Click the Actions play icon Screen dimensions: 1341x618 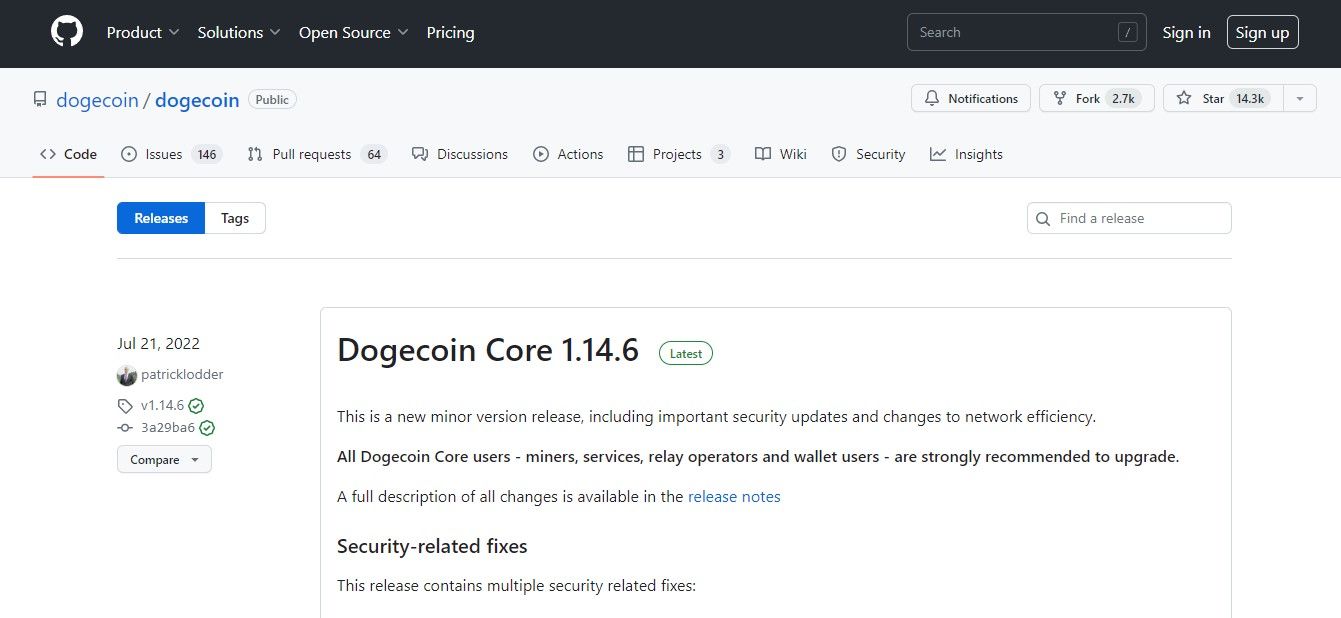pyautogui.click(x=541, y=154)
